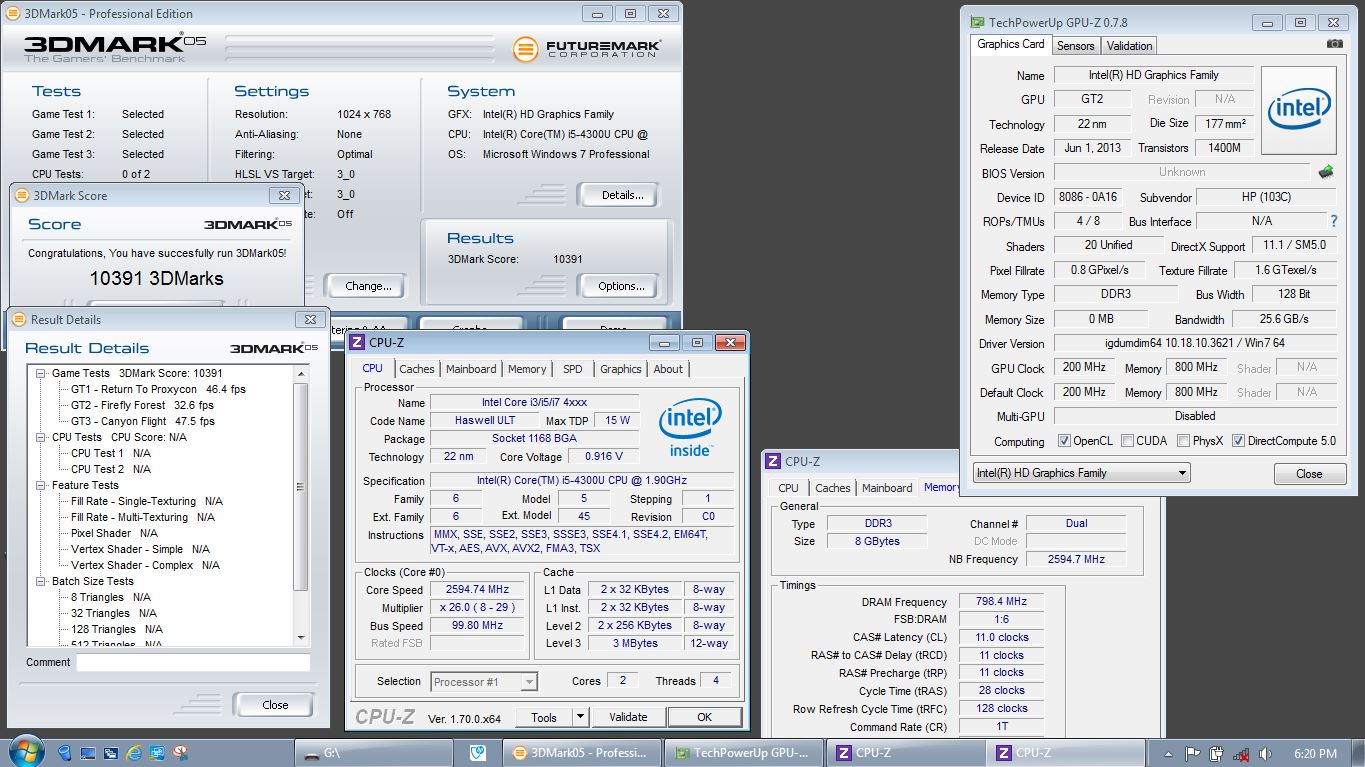This screenshot has height=767, width=1365.
Task: Switch to the Sensors tab in GPU-Z
Action: click(x=1076, y=46)
